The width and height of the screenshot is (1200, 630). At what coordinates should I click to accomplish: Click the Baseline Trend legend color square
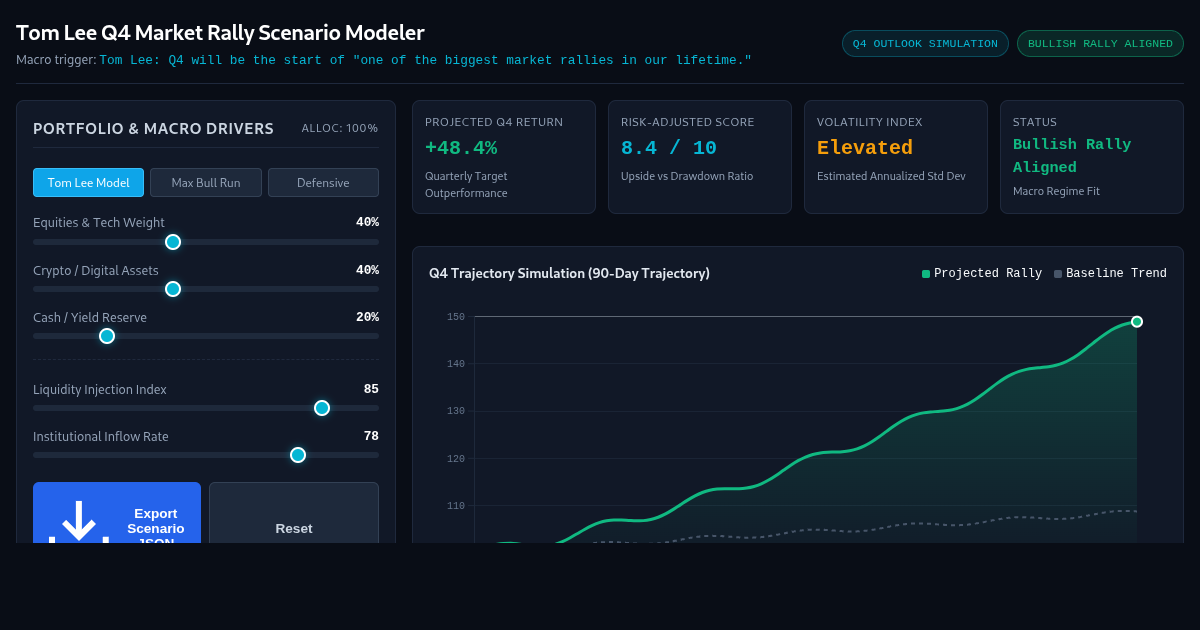(x=1058, y=274)
